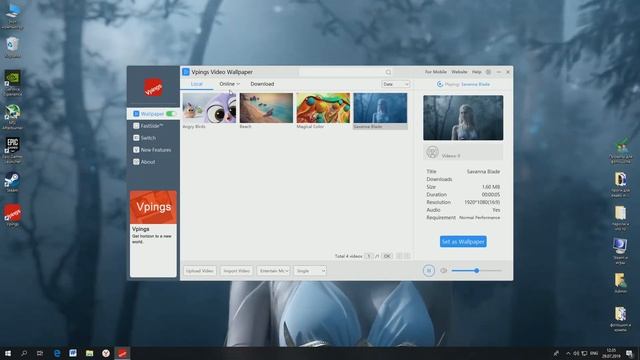Show hidden system tray icons
This screenshot has height=360, width=640.
tap(568, 353)
